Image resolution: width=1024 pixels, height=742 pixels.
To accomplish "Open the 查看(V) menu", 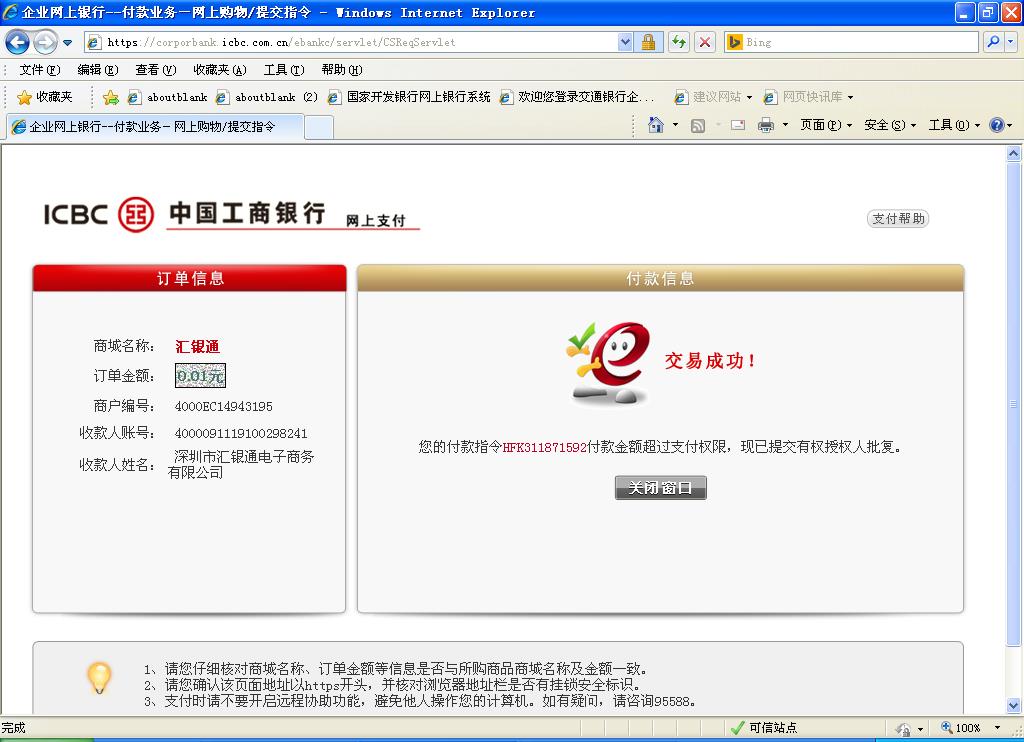I will (156, 70).
